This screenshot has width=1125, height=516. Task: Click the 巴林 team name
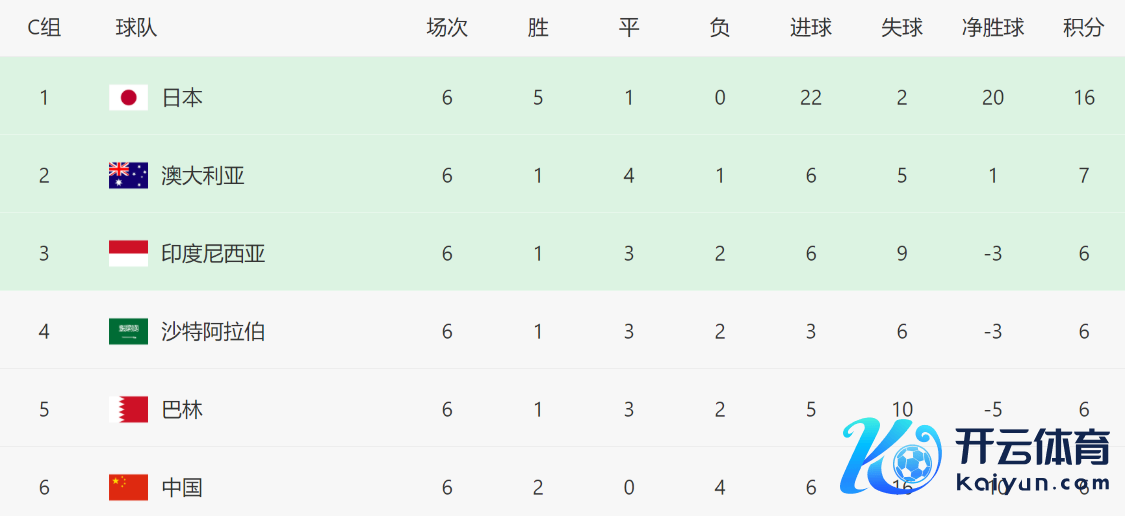click(182, 409)
